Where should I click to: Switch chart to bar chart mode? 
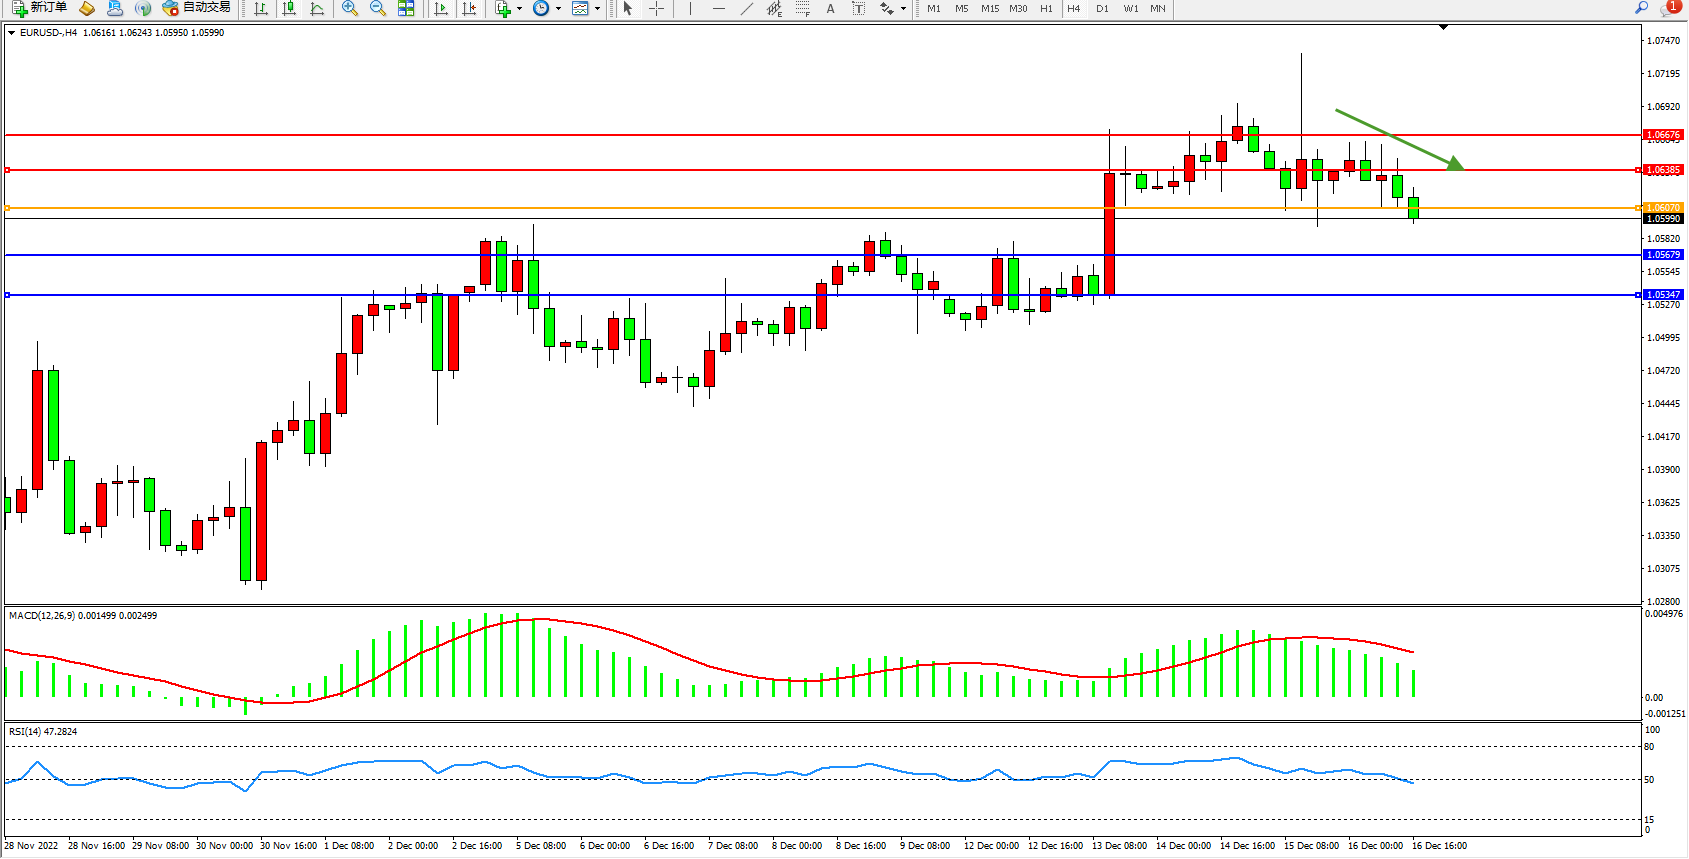pyautogui.click(x=261, y=8)
